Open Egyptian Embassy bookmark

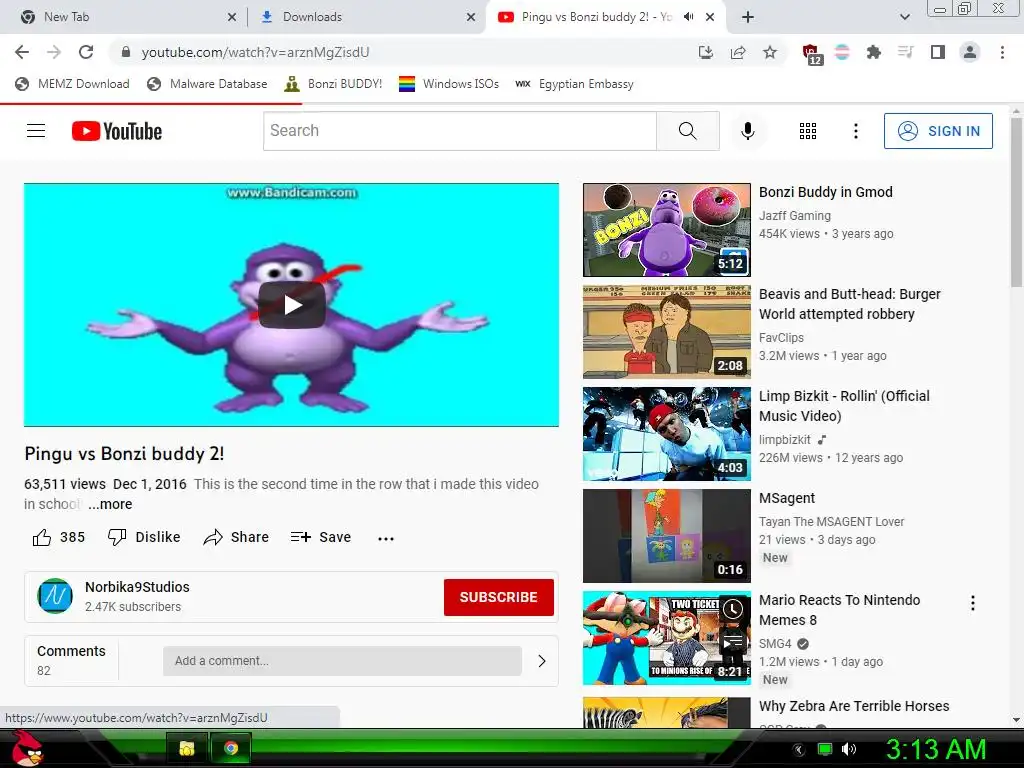[574, 84]
